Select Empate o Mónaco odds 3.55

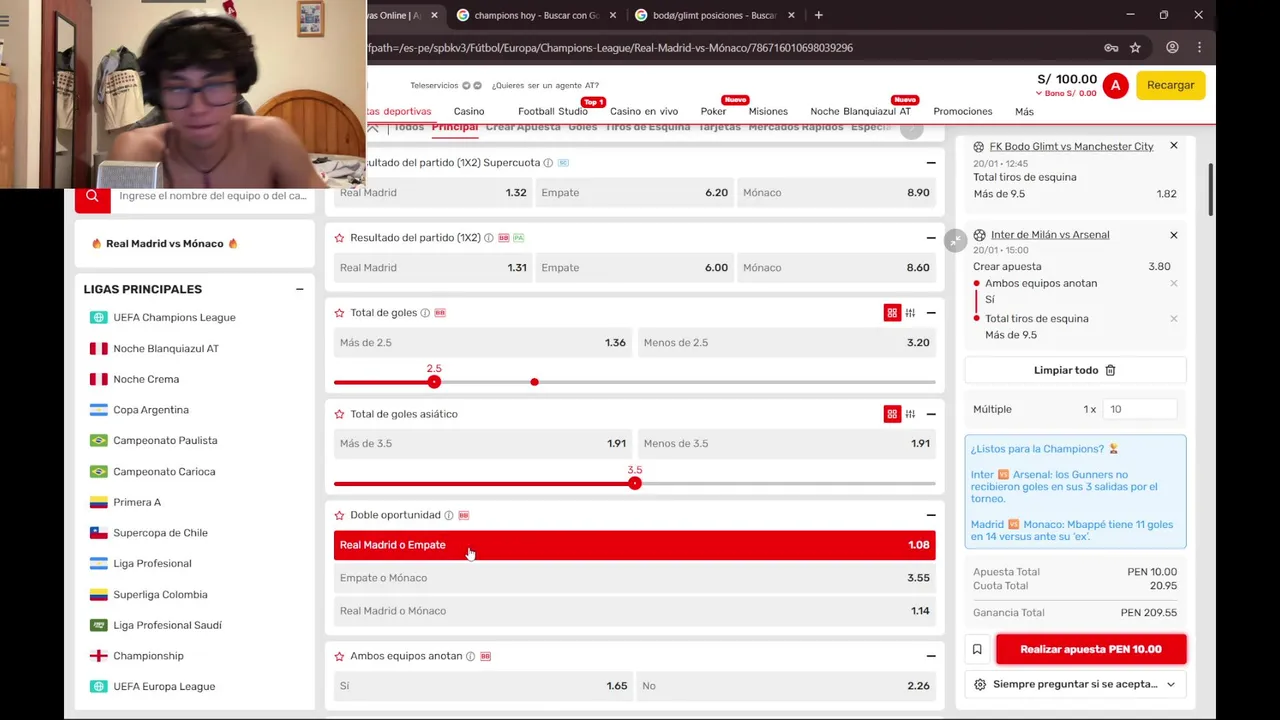tap(634, 578)
